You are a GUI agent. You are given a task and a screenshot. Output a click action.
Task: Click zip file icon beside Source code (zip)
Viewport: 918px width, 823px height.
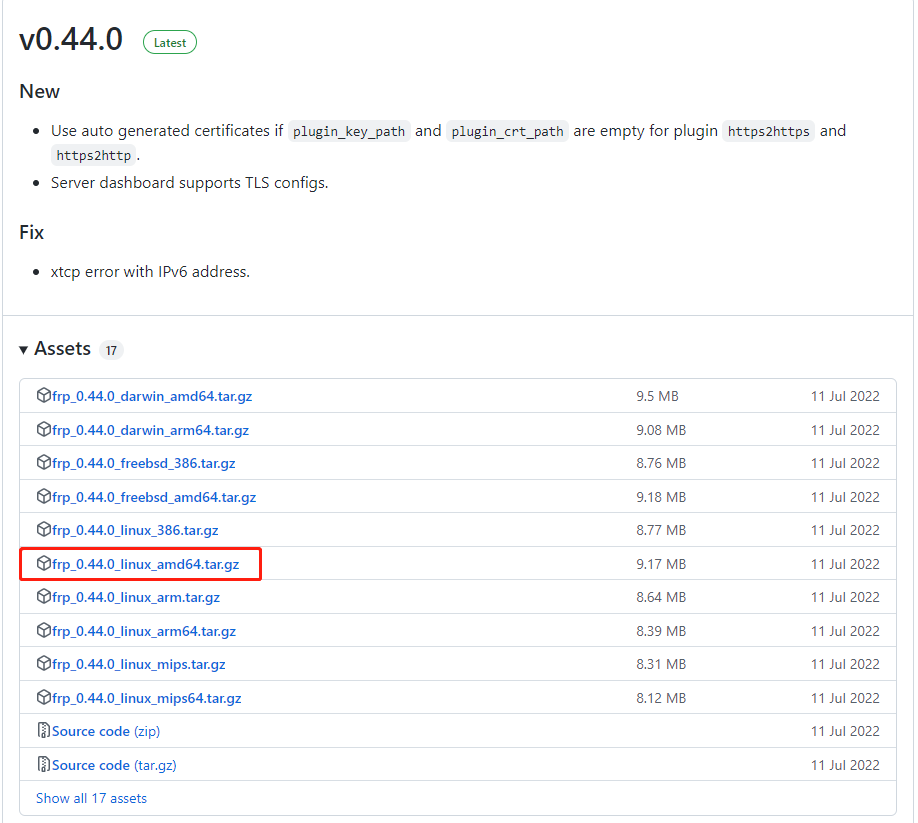tap(43, 731)
